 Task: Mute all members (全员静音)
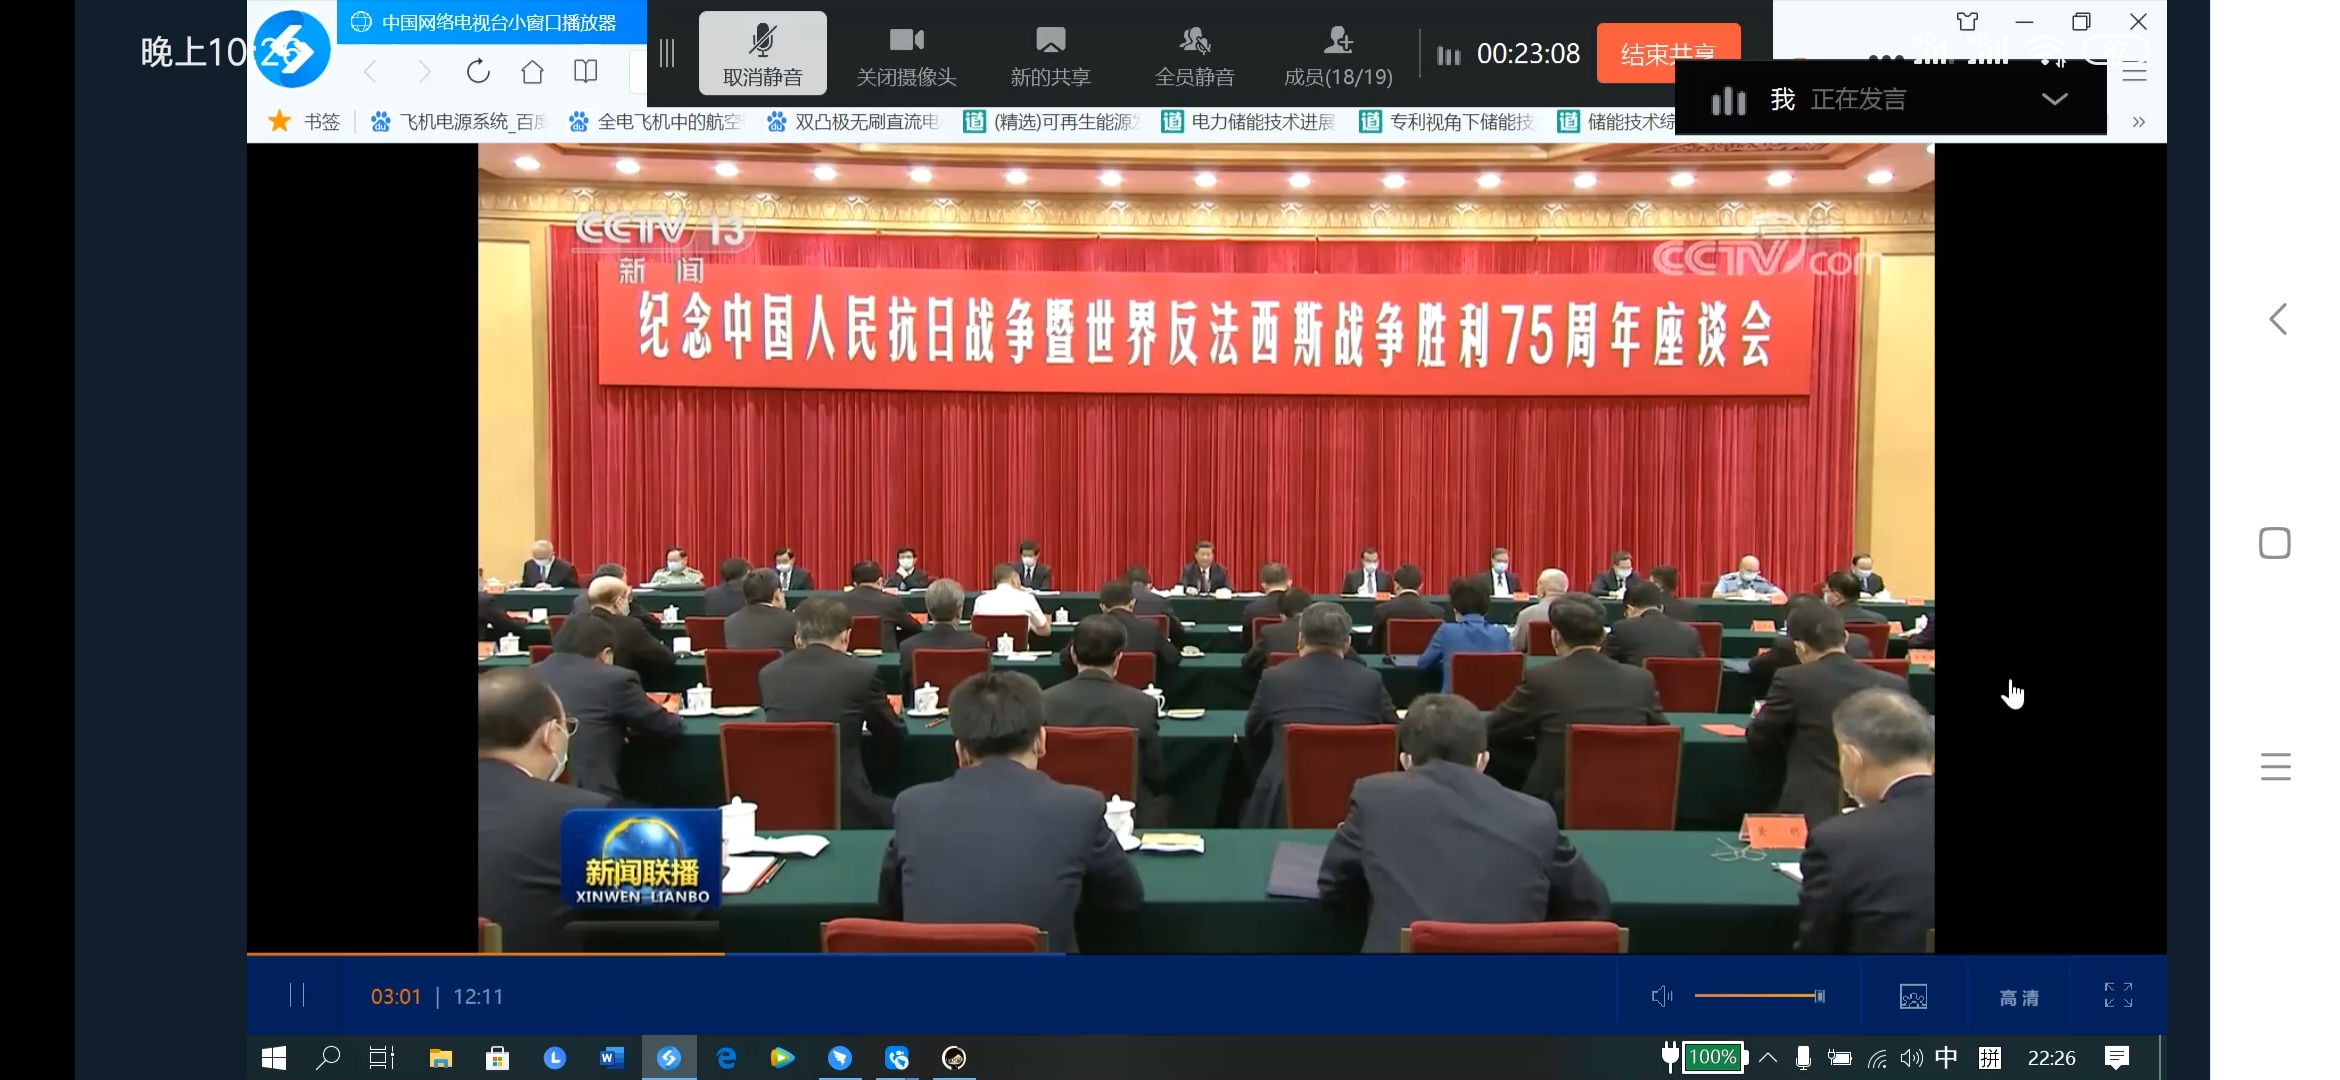coord(1194,54)
